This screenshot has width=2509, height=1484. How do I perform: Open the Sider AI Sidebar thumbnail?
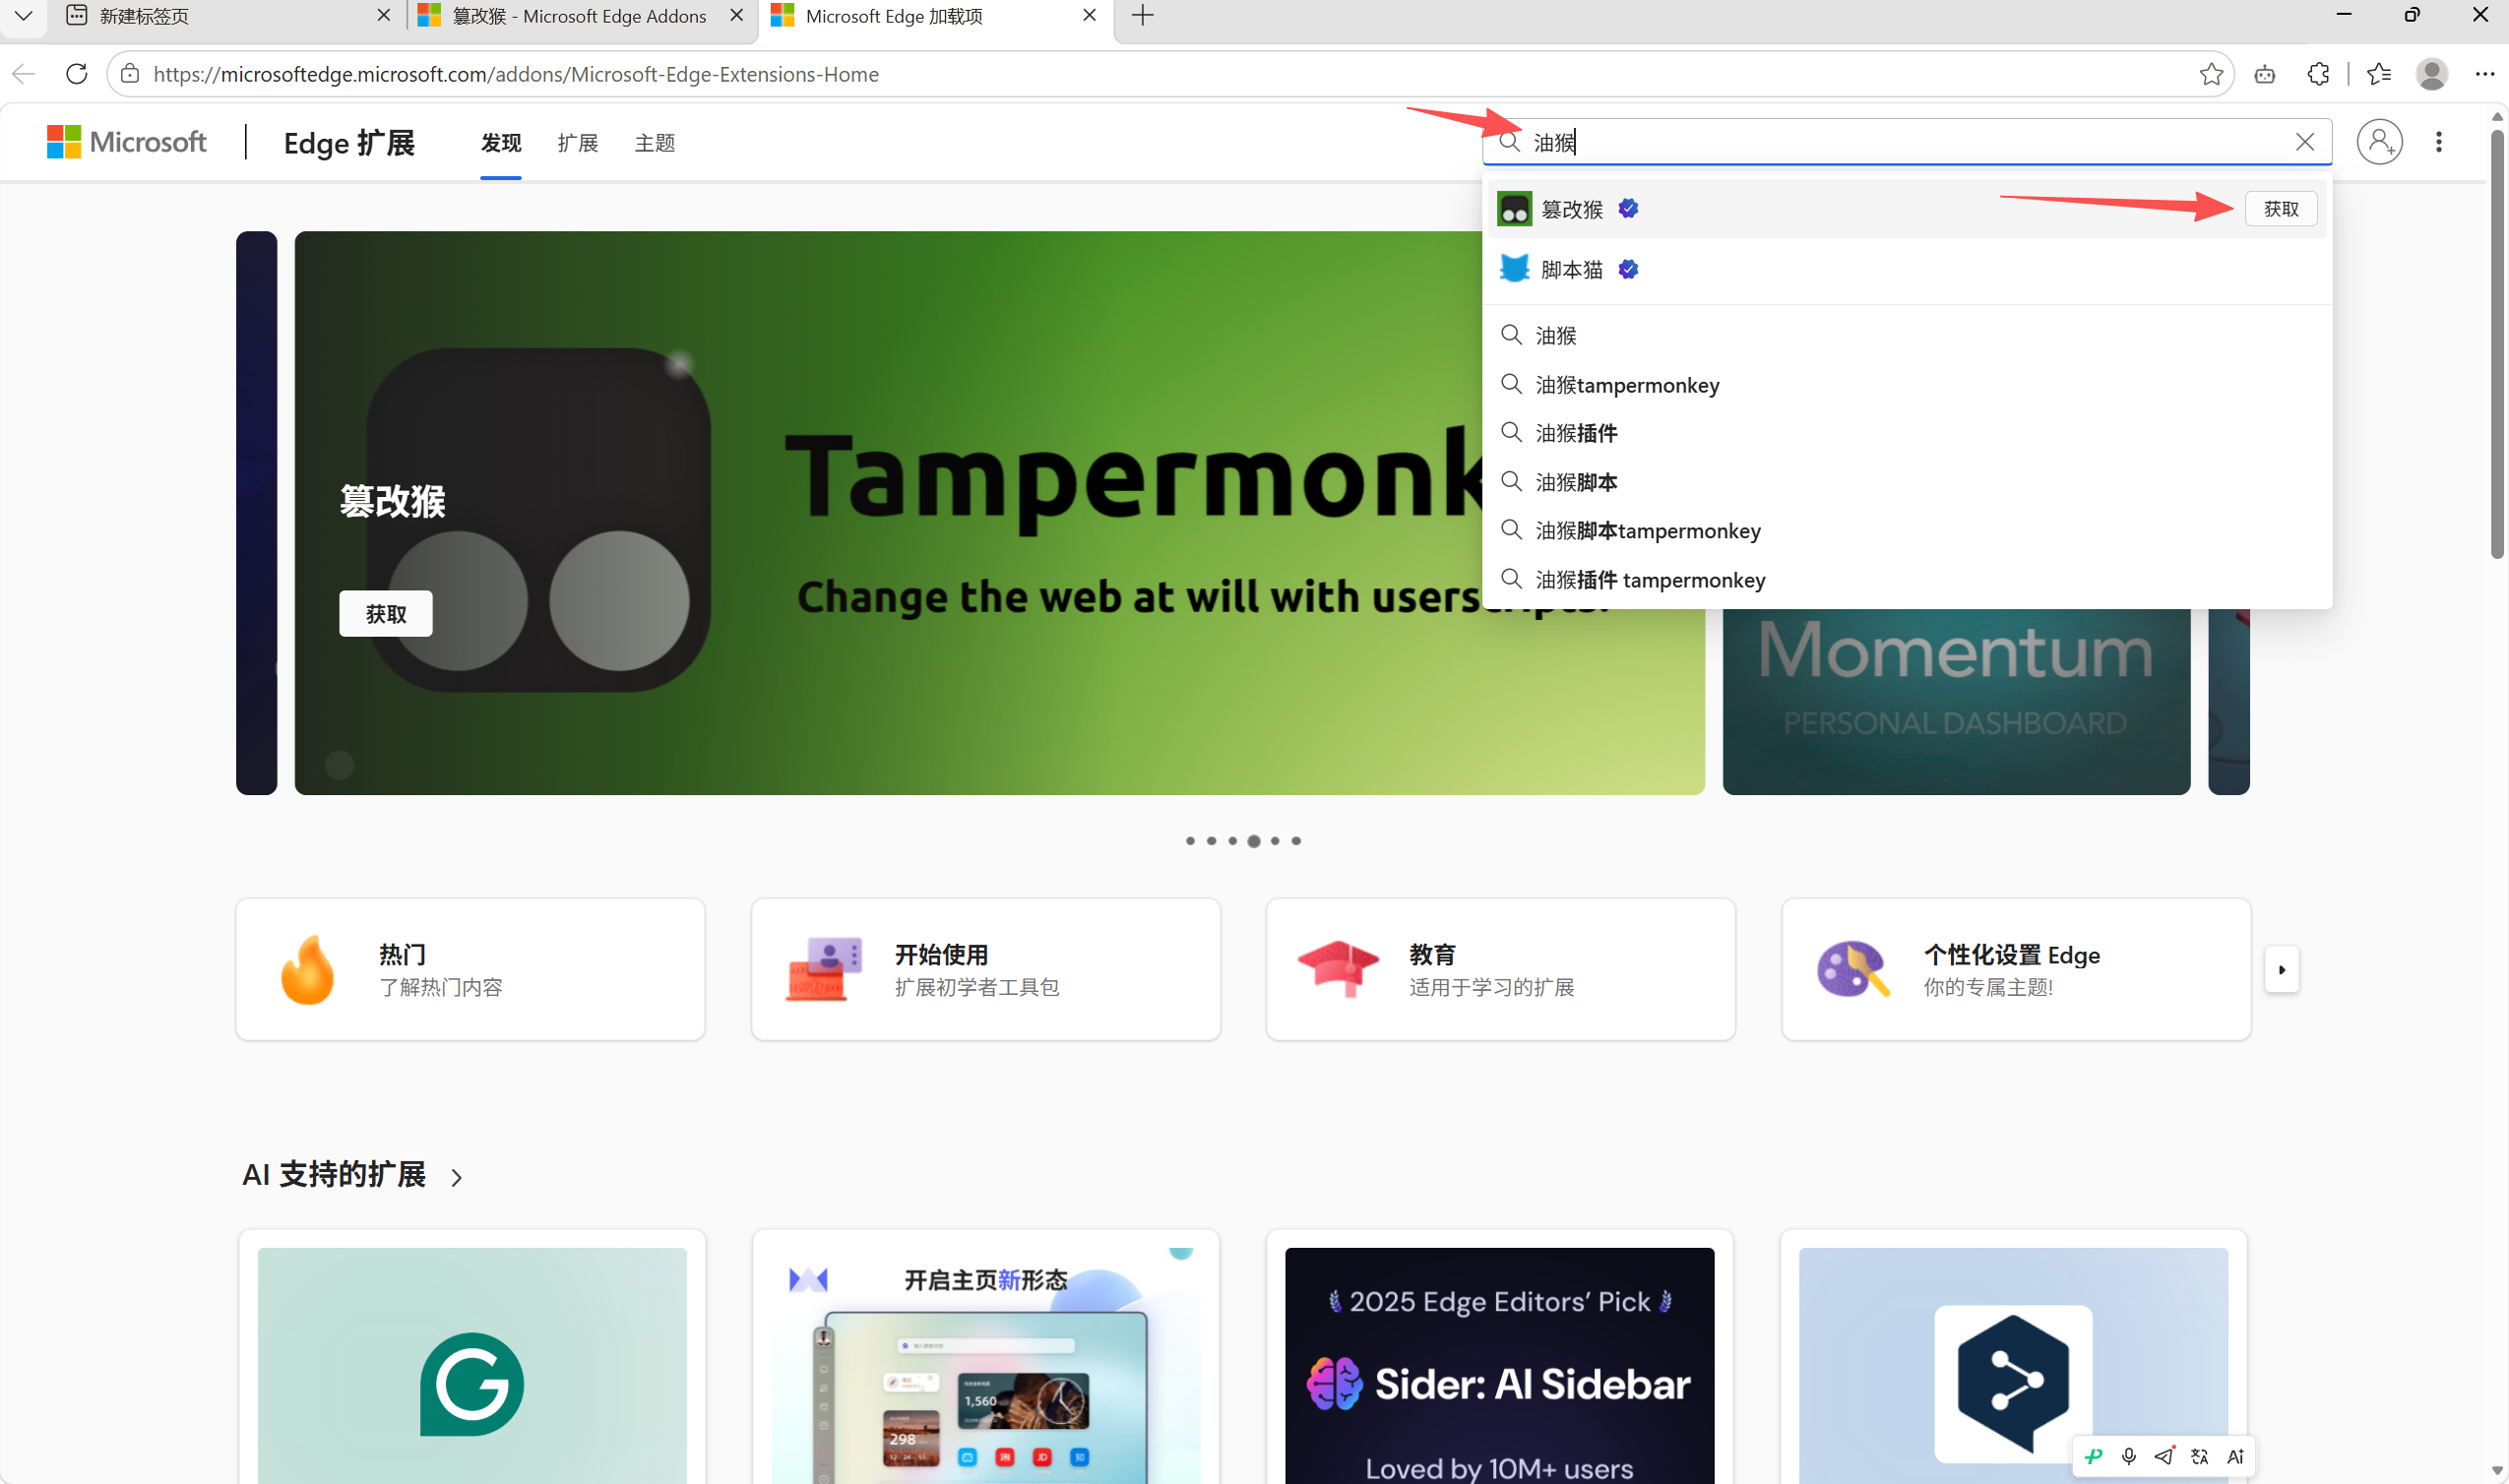coord(1499,1366)
